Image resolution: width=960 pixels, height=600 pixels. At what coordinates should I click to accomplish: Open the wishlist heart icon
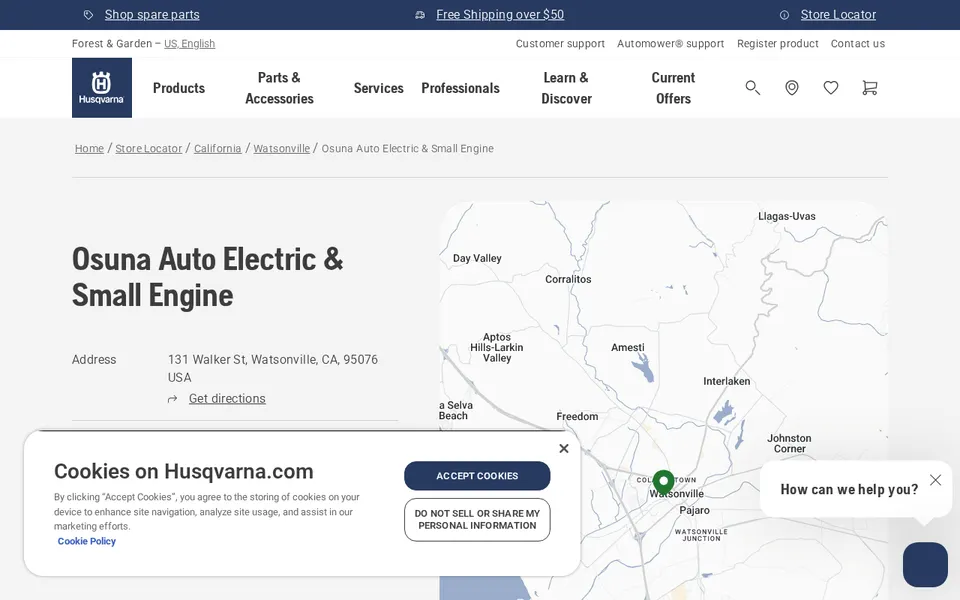click(831, 88)
